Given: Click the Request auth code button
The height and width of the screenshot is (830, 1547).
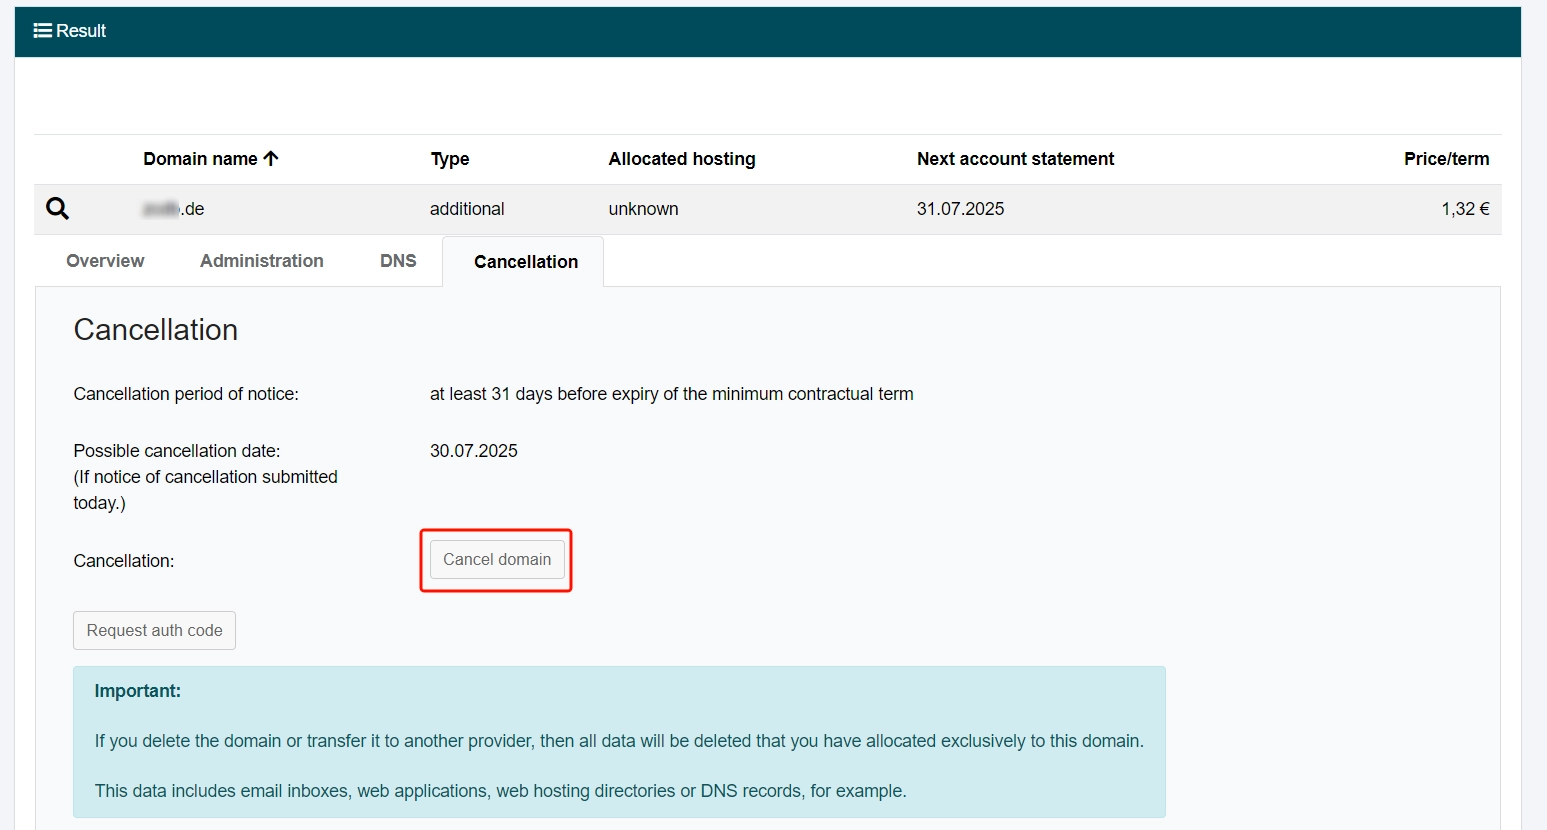Looking at the screenshot, I should coord(154,631).
